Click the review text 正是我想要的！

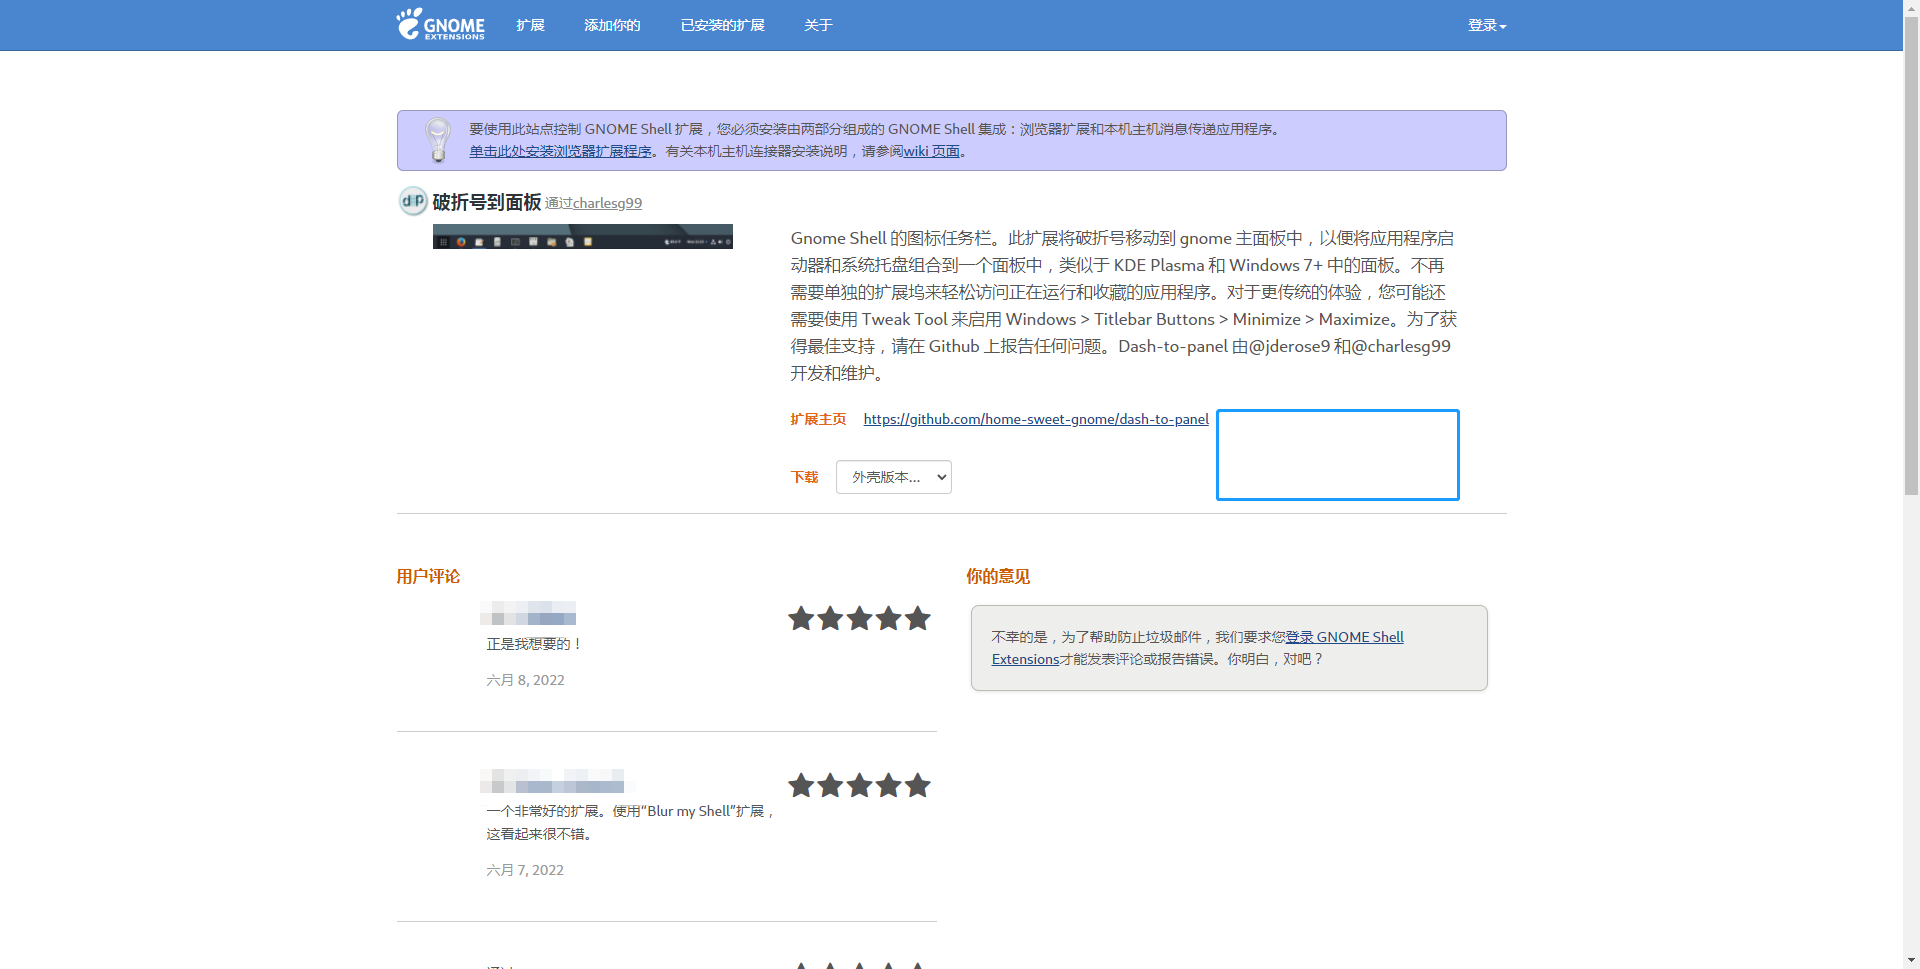[x=534, y=644]
